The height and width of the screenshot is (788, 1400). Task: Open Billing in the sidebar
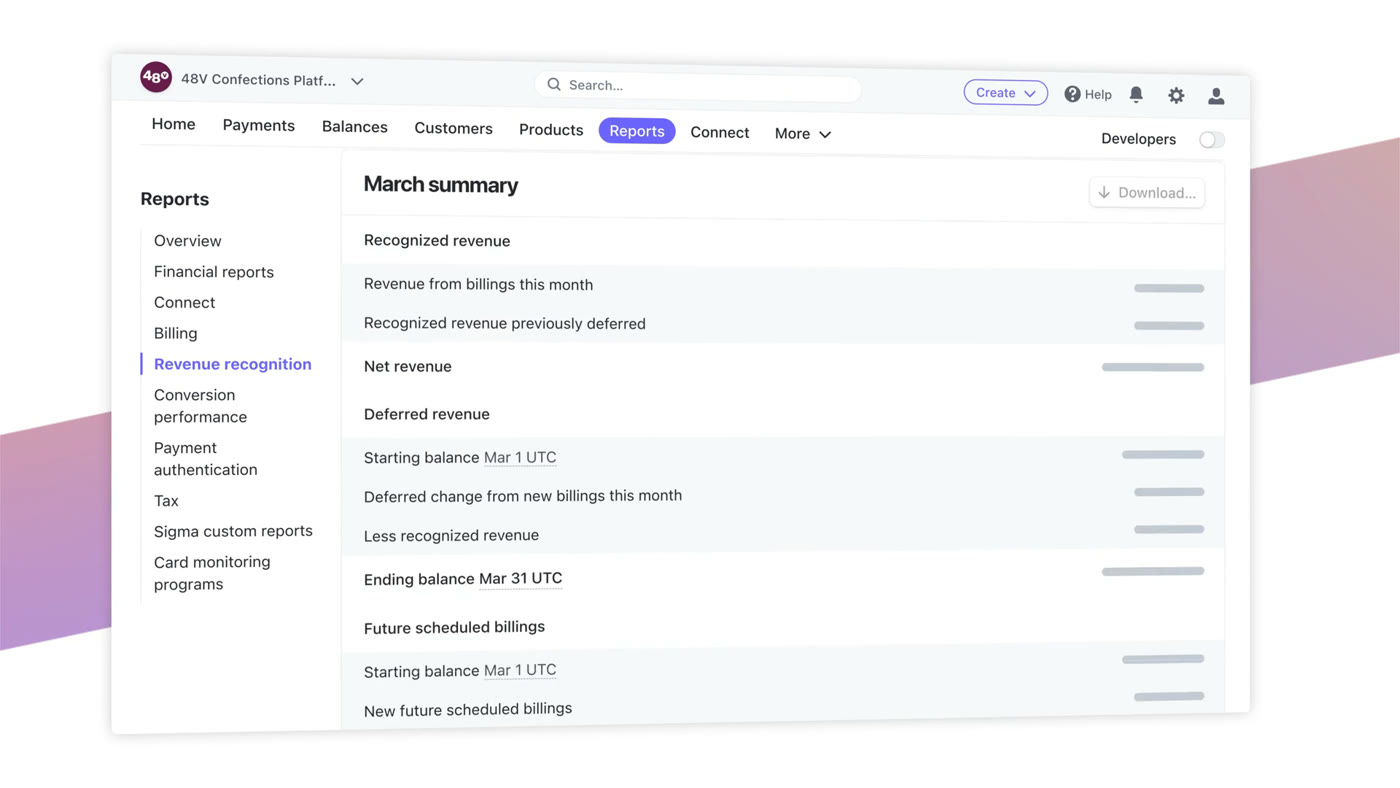point(175,334)
